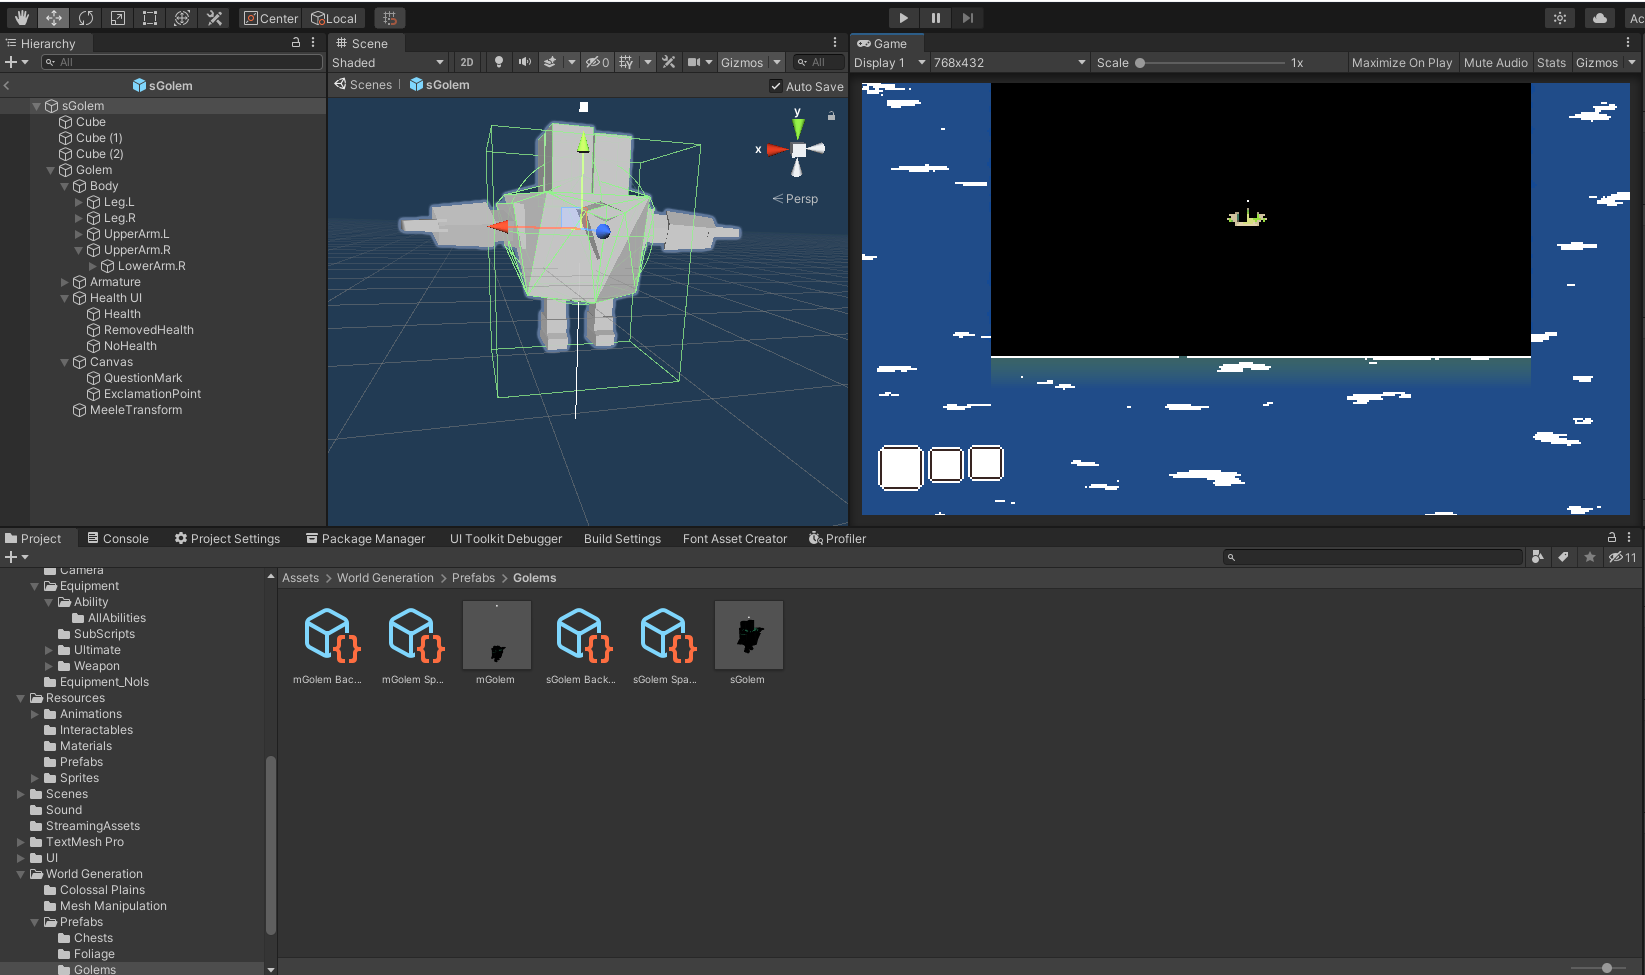The height and width of the screenshot is (975, 1645).
Task: Click Project favorites star icon
Action: coord(1589,557)
